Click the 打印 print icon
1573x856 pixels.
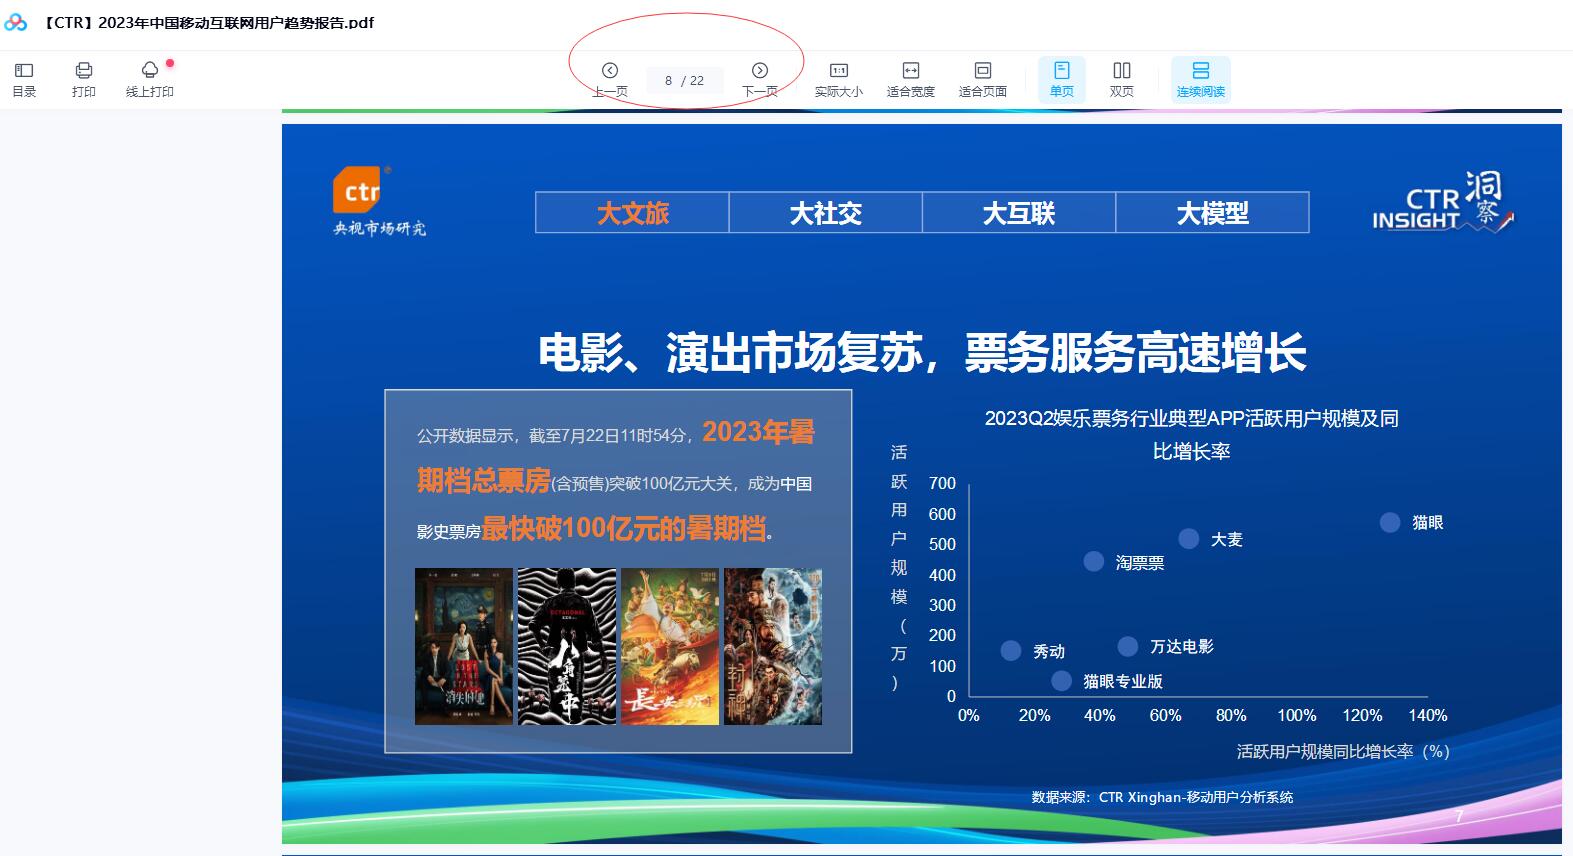[x=84, y=79]
